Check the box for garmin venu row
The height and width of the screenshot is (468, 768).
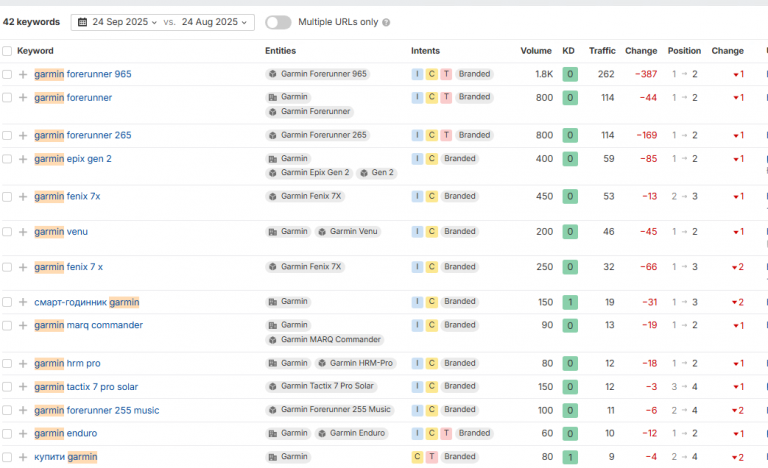click(7, 232)
